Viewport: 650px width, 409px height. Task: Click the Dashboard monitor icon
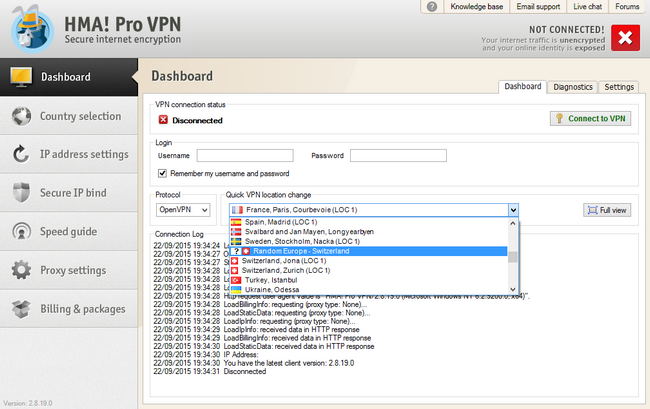(21, 77)
